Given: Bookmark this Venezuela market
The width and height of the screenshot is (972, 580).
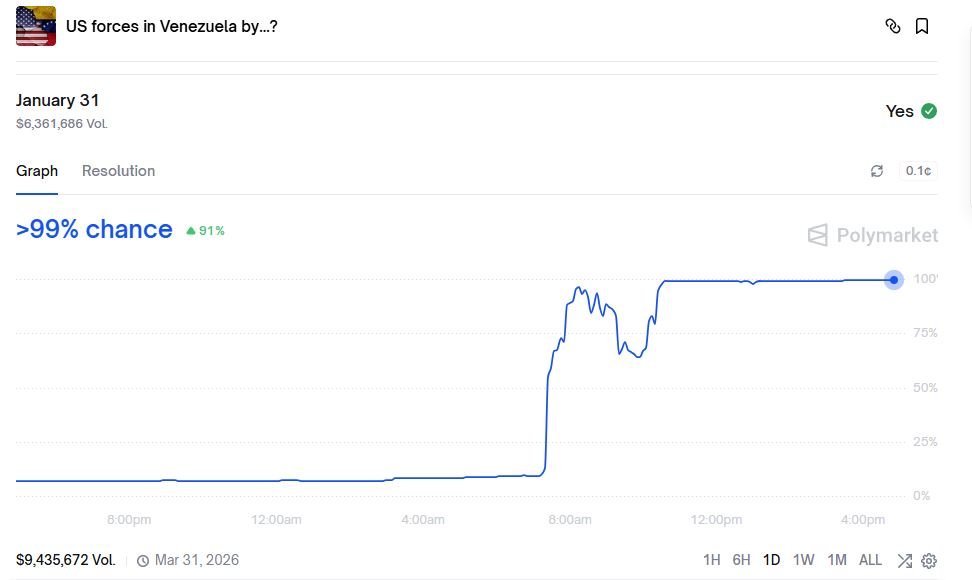Looking at the screenshot, I should [922, 26].
